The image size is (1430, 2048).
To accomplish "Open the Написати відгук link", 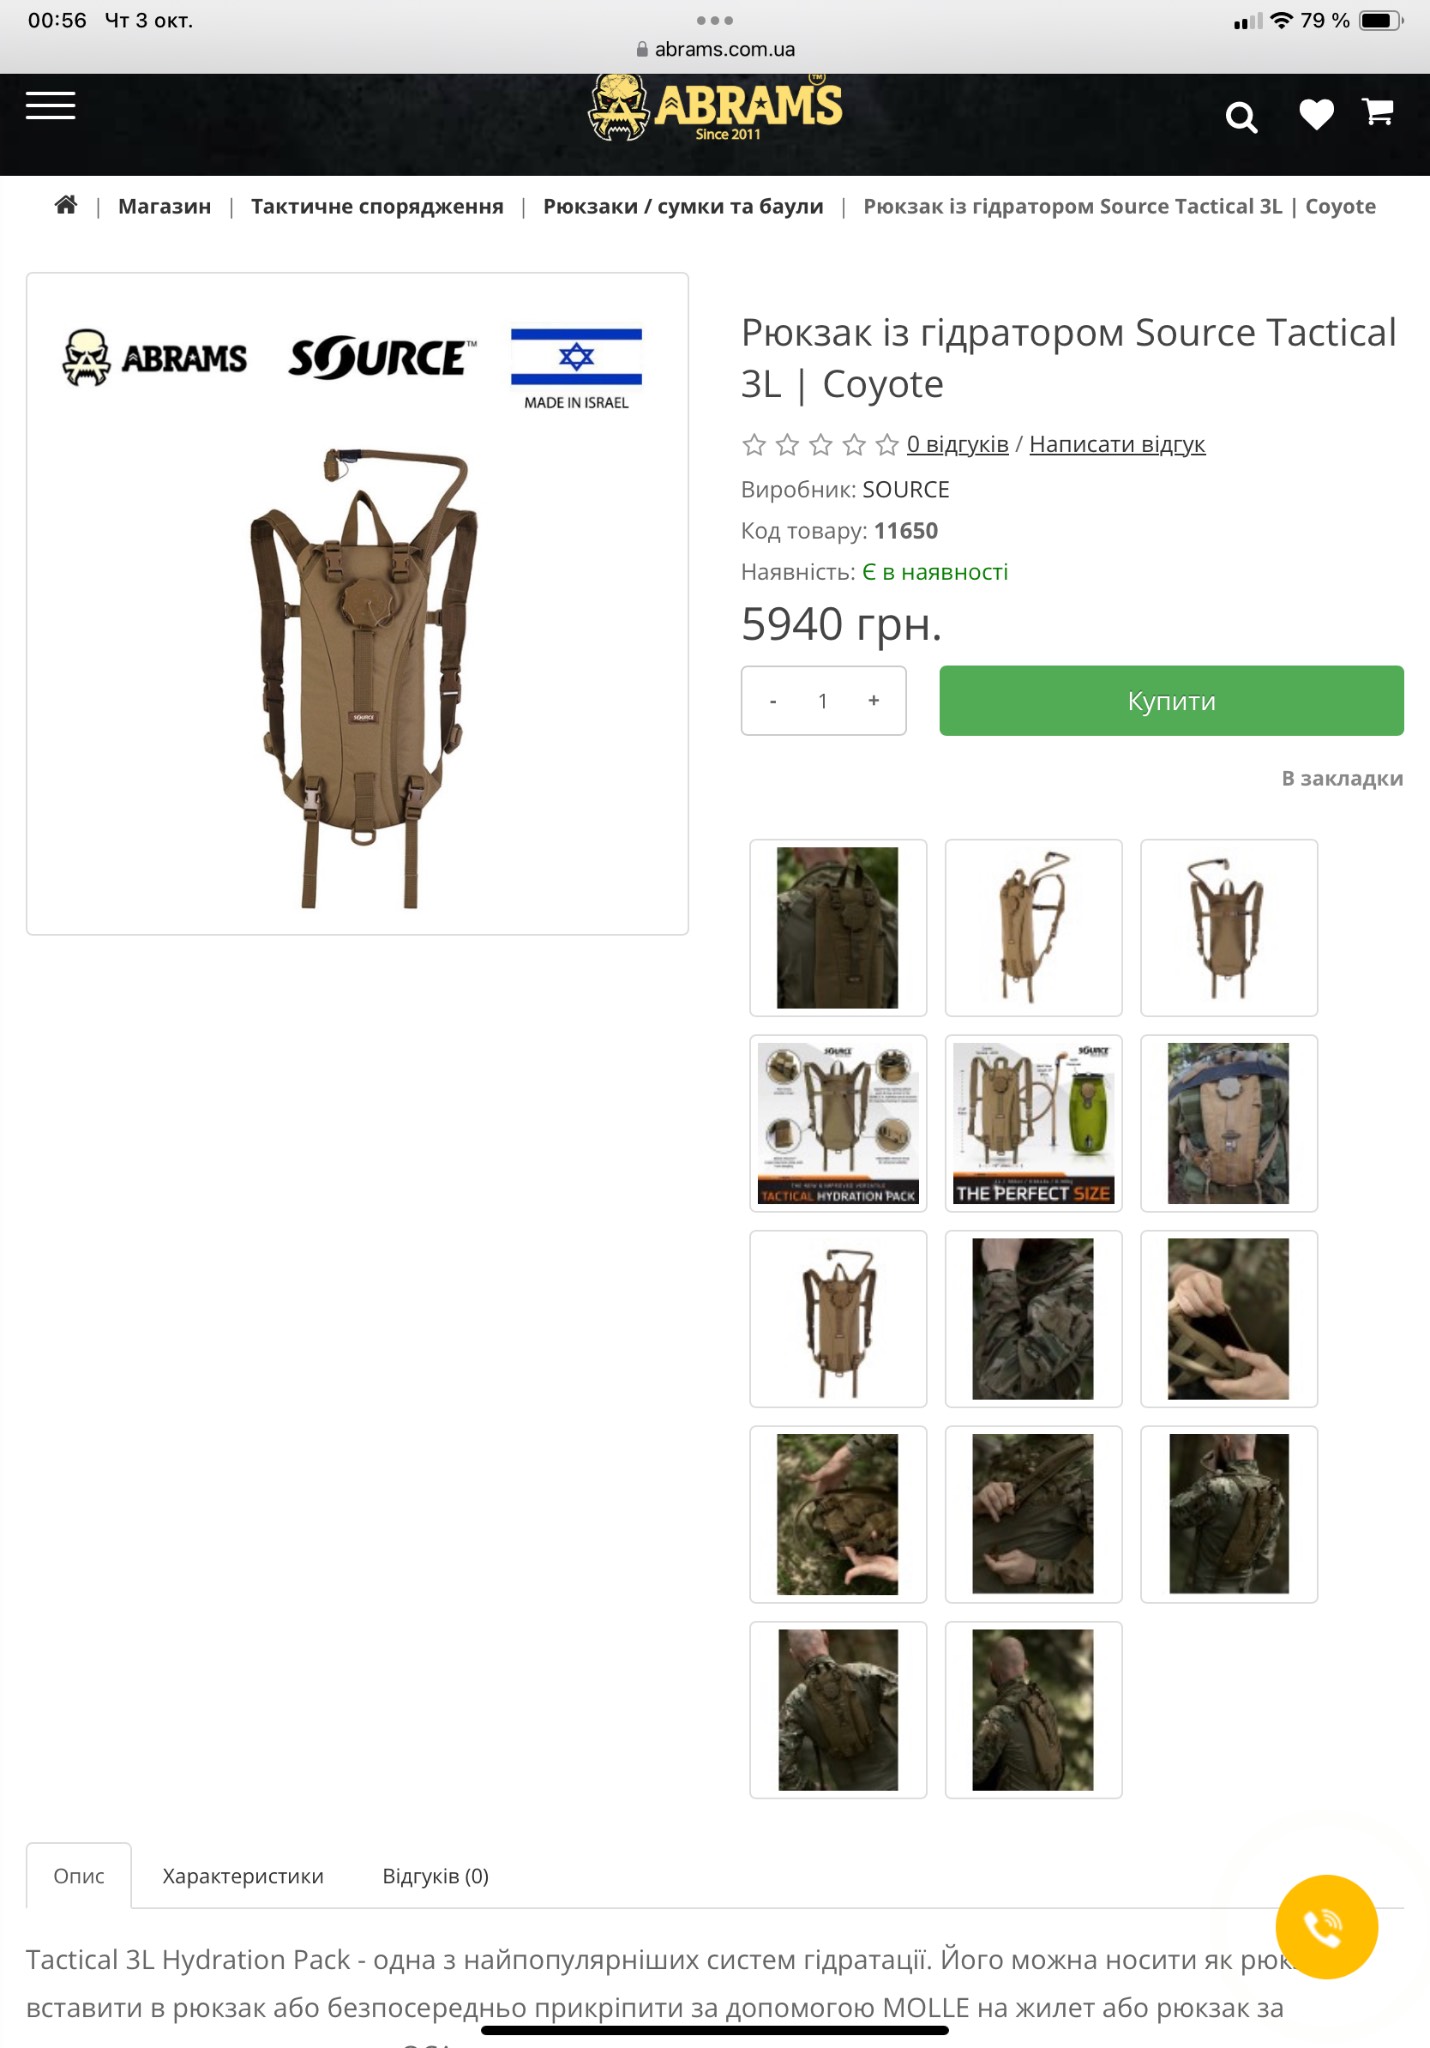I will 1117,444.
